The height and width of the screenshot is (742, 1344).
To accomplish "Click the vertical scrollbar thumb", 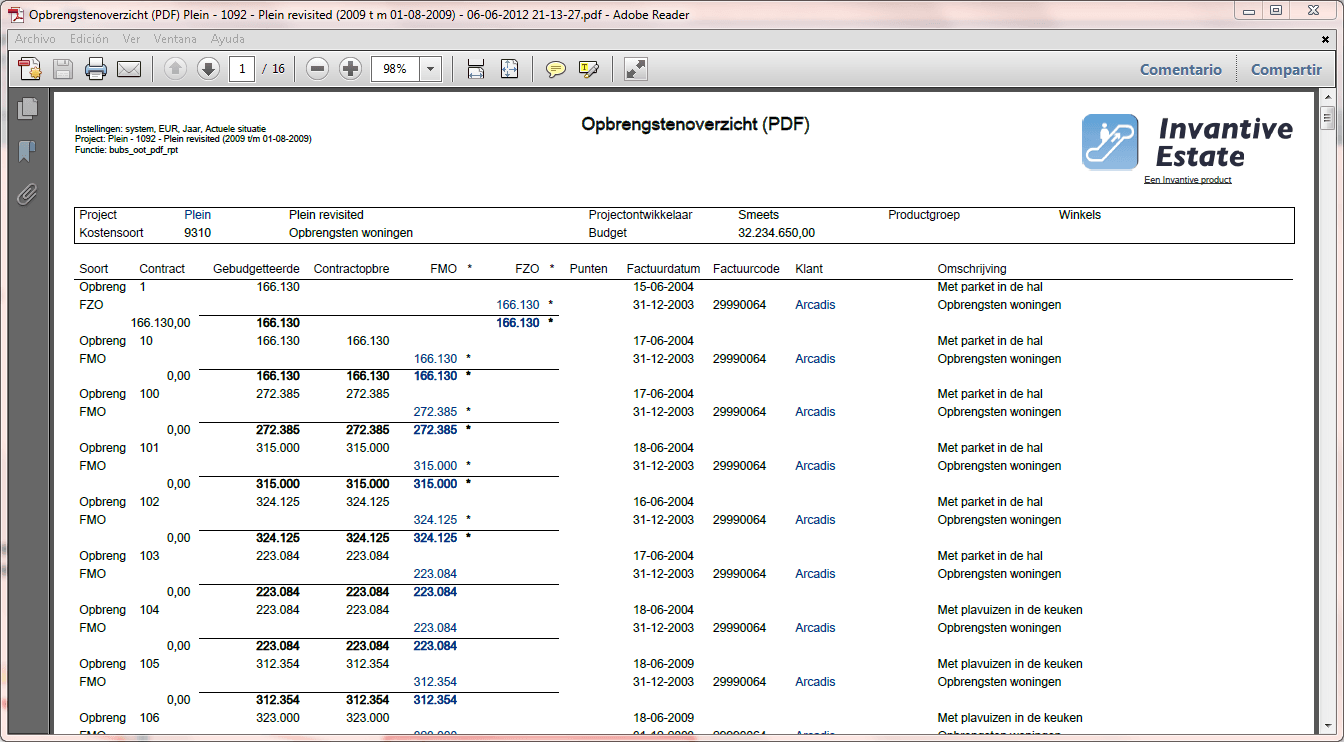I will [x=1327, y=119].
